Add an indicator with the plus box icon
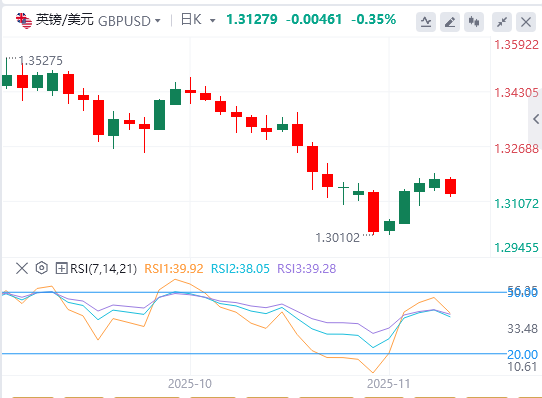The width and height of the screenshot is (542, 398). point(61,268)
